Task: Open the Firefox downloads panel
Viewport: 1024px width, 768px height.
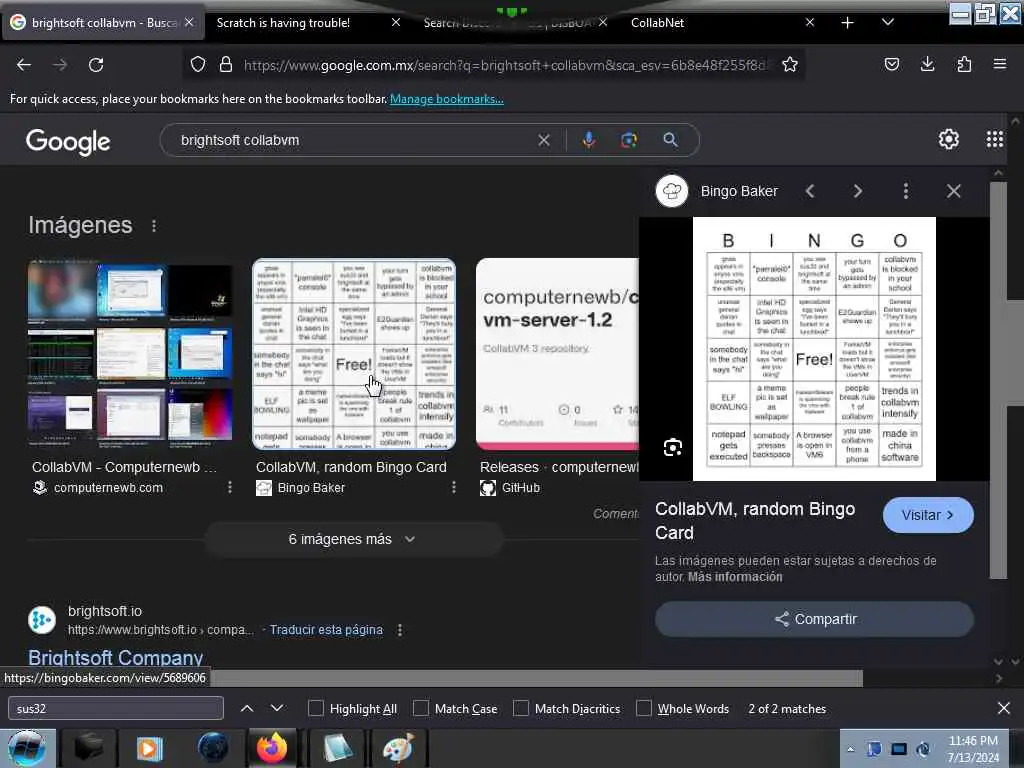Action: click(927, 64)
